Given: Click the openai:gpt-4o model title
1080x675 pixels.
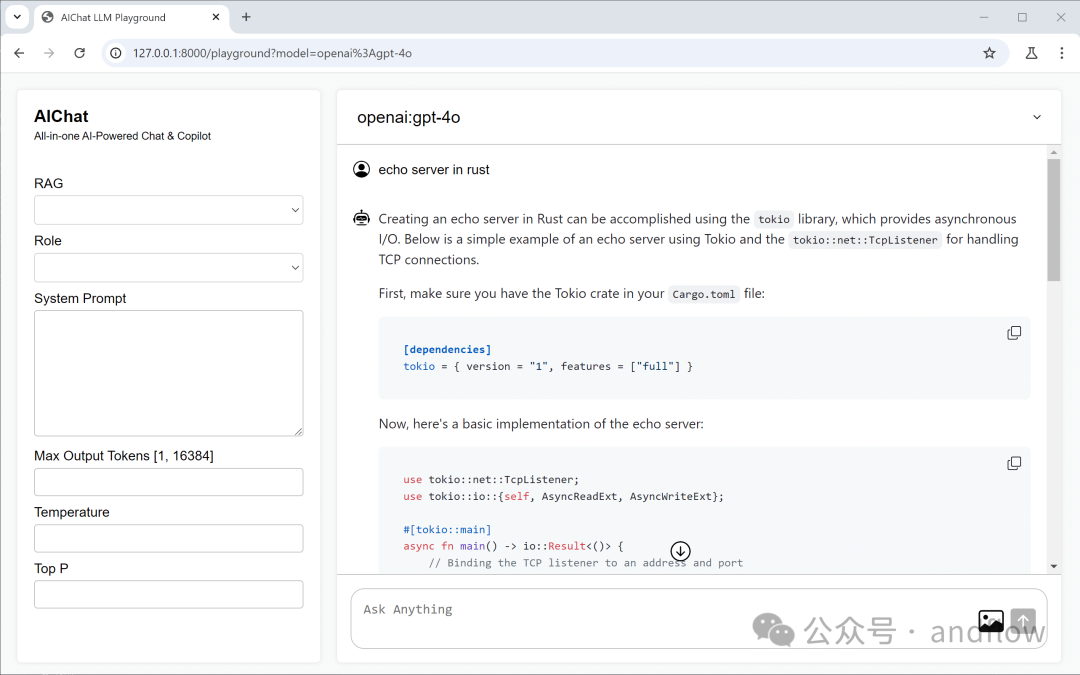Looking at the screenshot, I should point(408,118).
